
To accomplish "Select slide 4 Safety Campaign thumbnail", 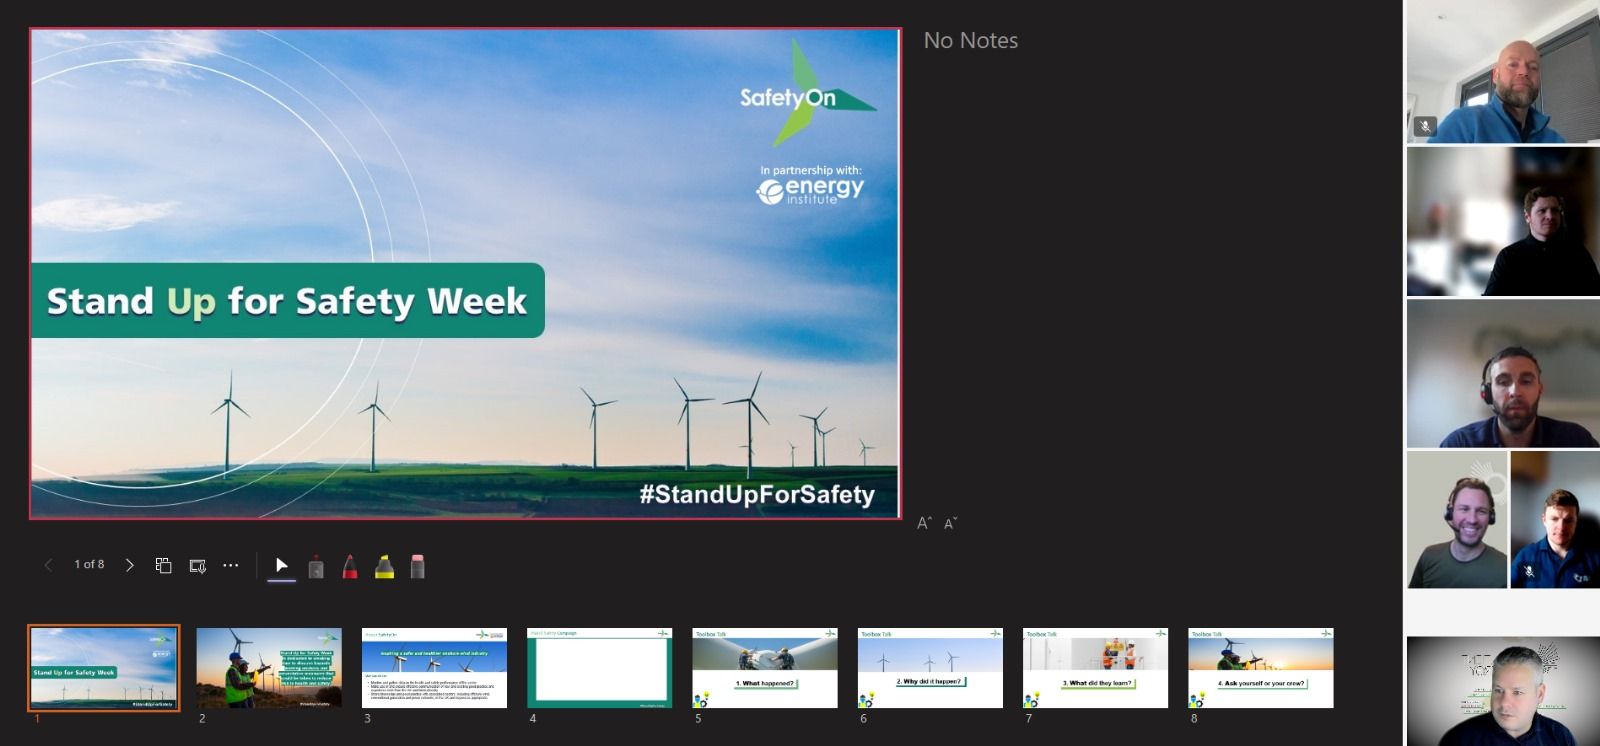I will pyautogui.click(x=600, y=668).
